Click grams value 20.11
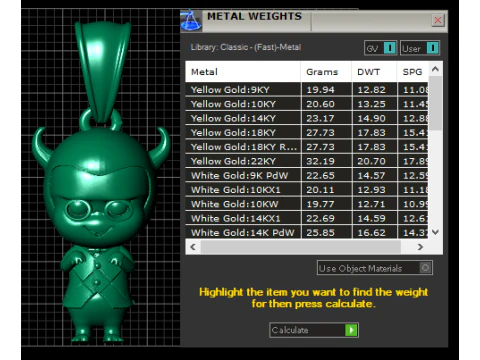Viewport: 480px width, 360px height. (320, 190)
